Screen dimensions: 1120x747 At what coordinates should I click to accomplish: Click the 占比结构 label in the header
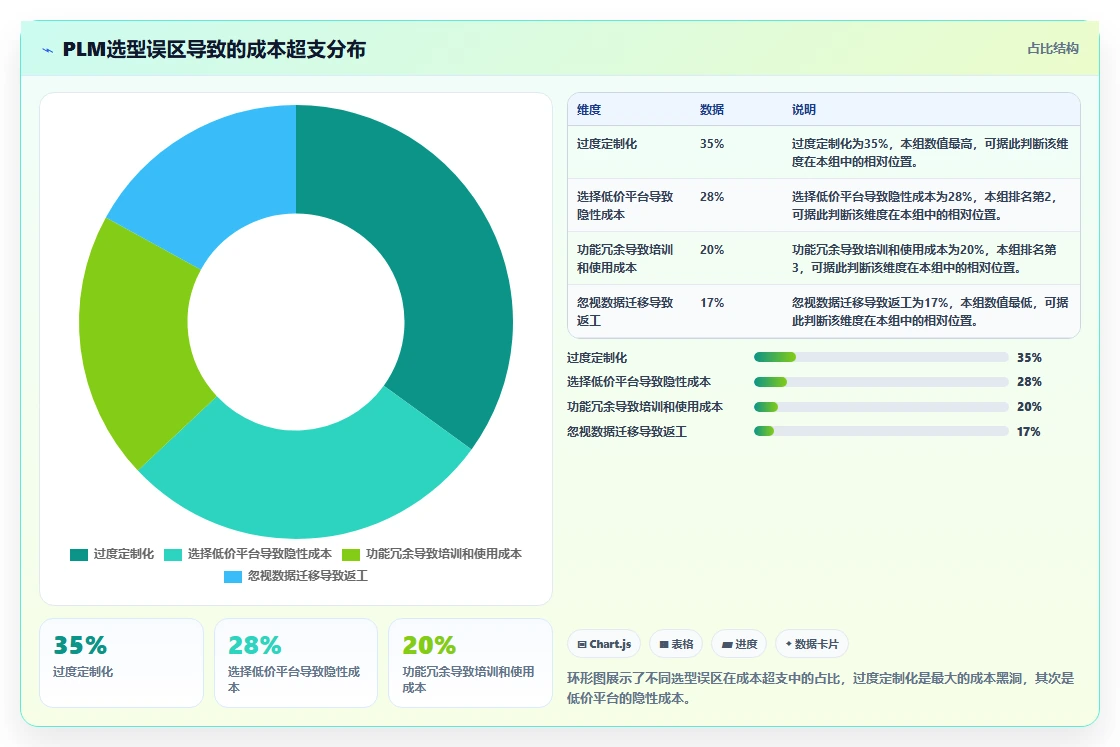point(1053,49)
